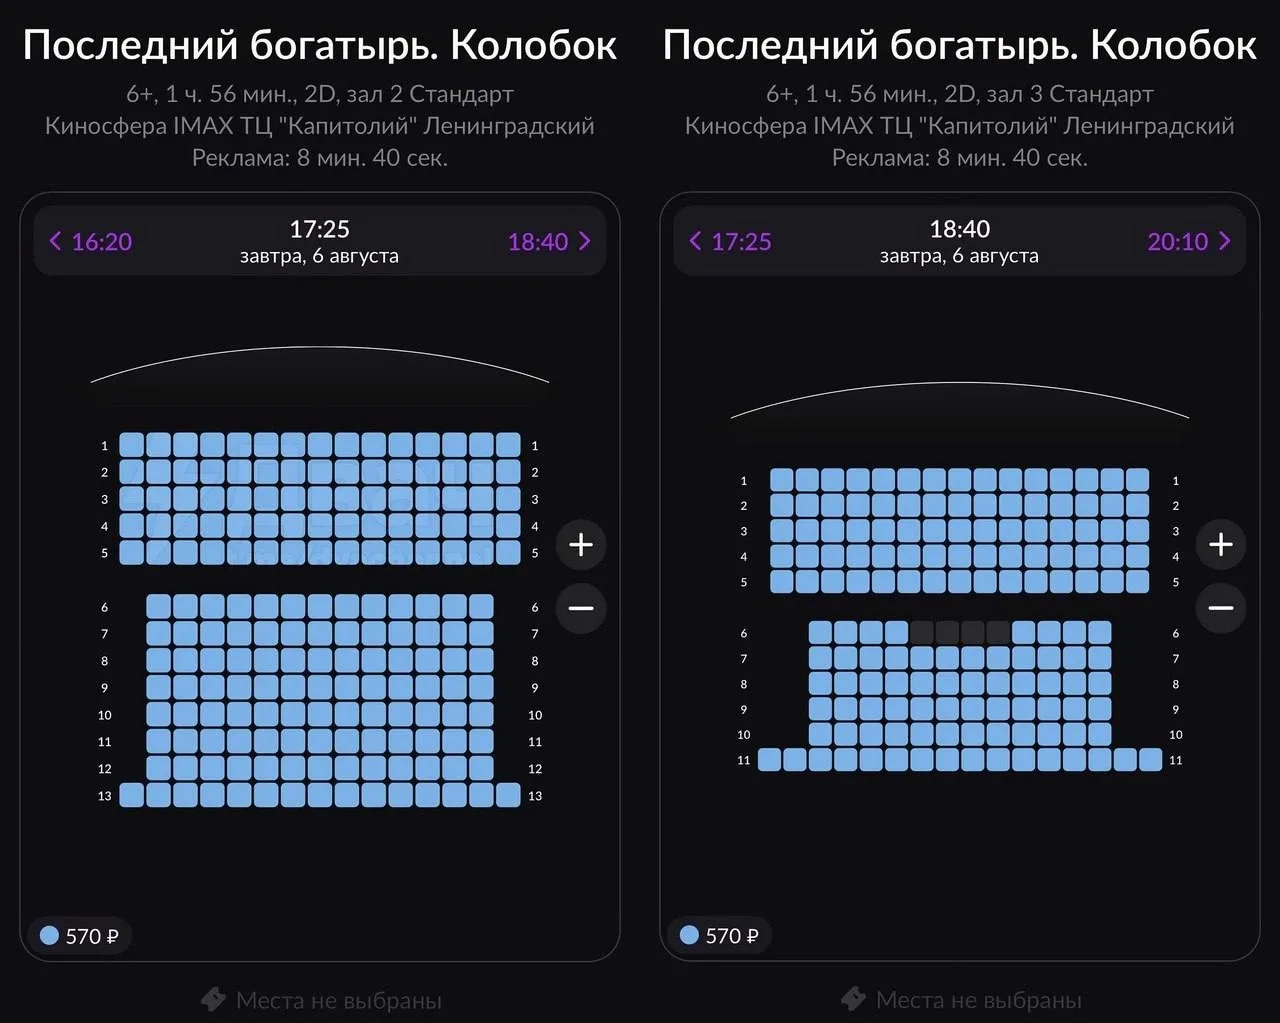Select first seat of row 6 in hall 3
The height and width of the screenshot is (1023, 1280).
point(820,632)
